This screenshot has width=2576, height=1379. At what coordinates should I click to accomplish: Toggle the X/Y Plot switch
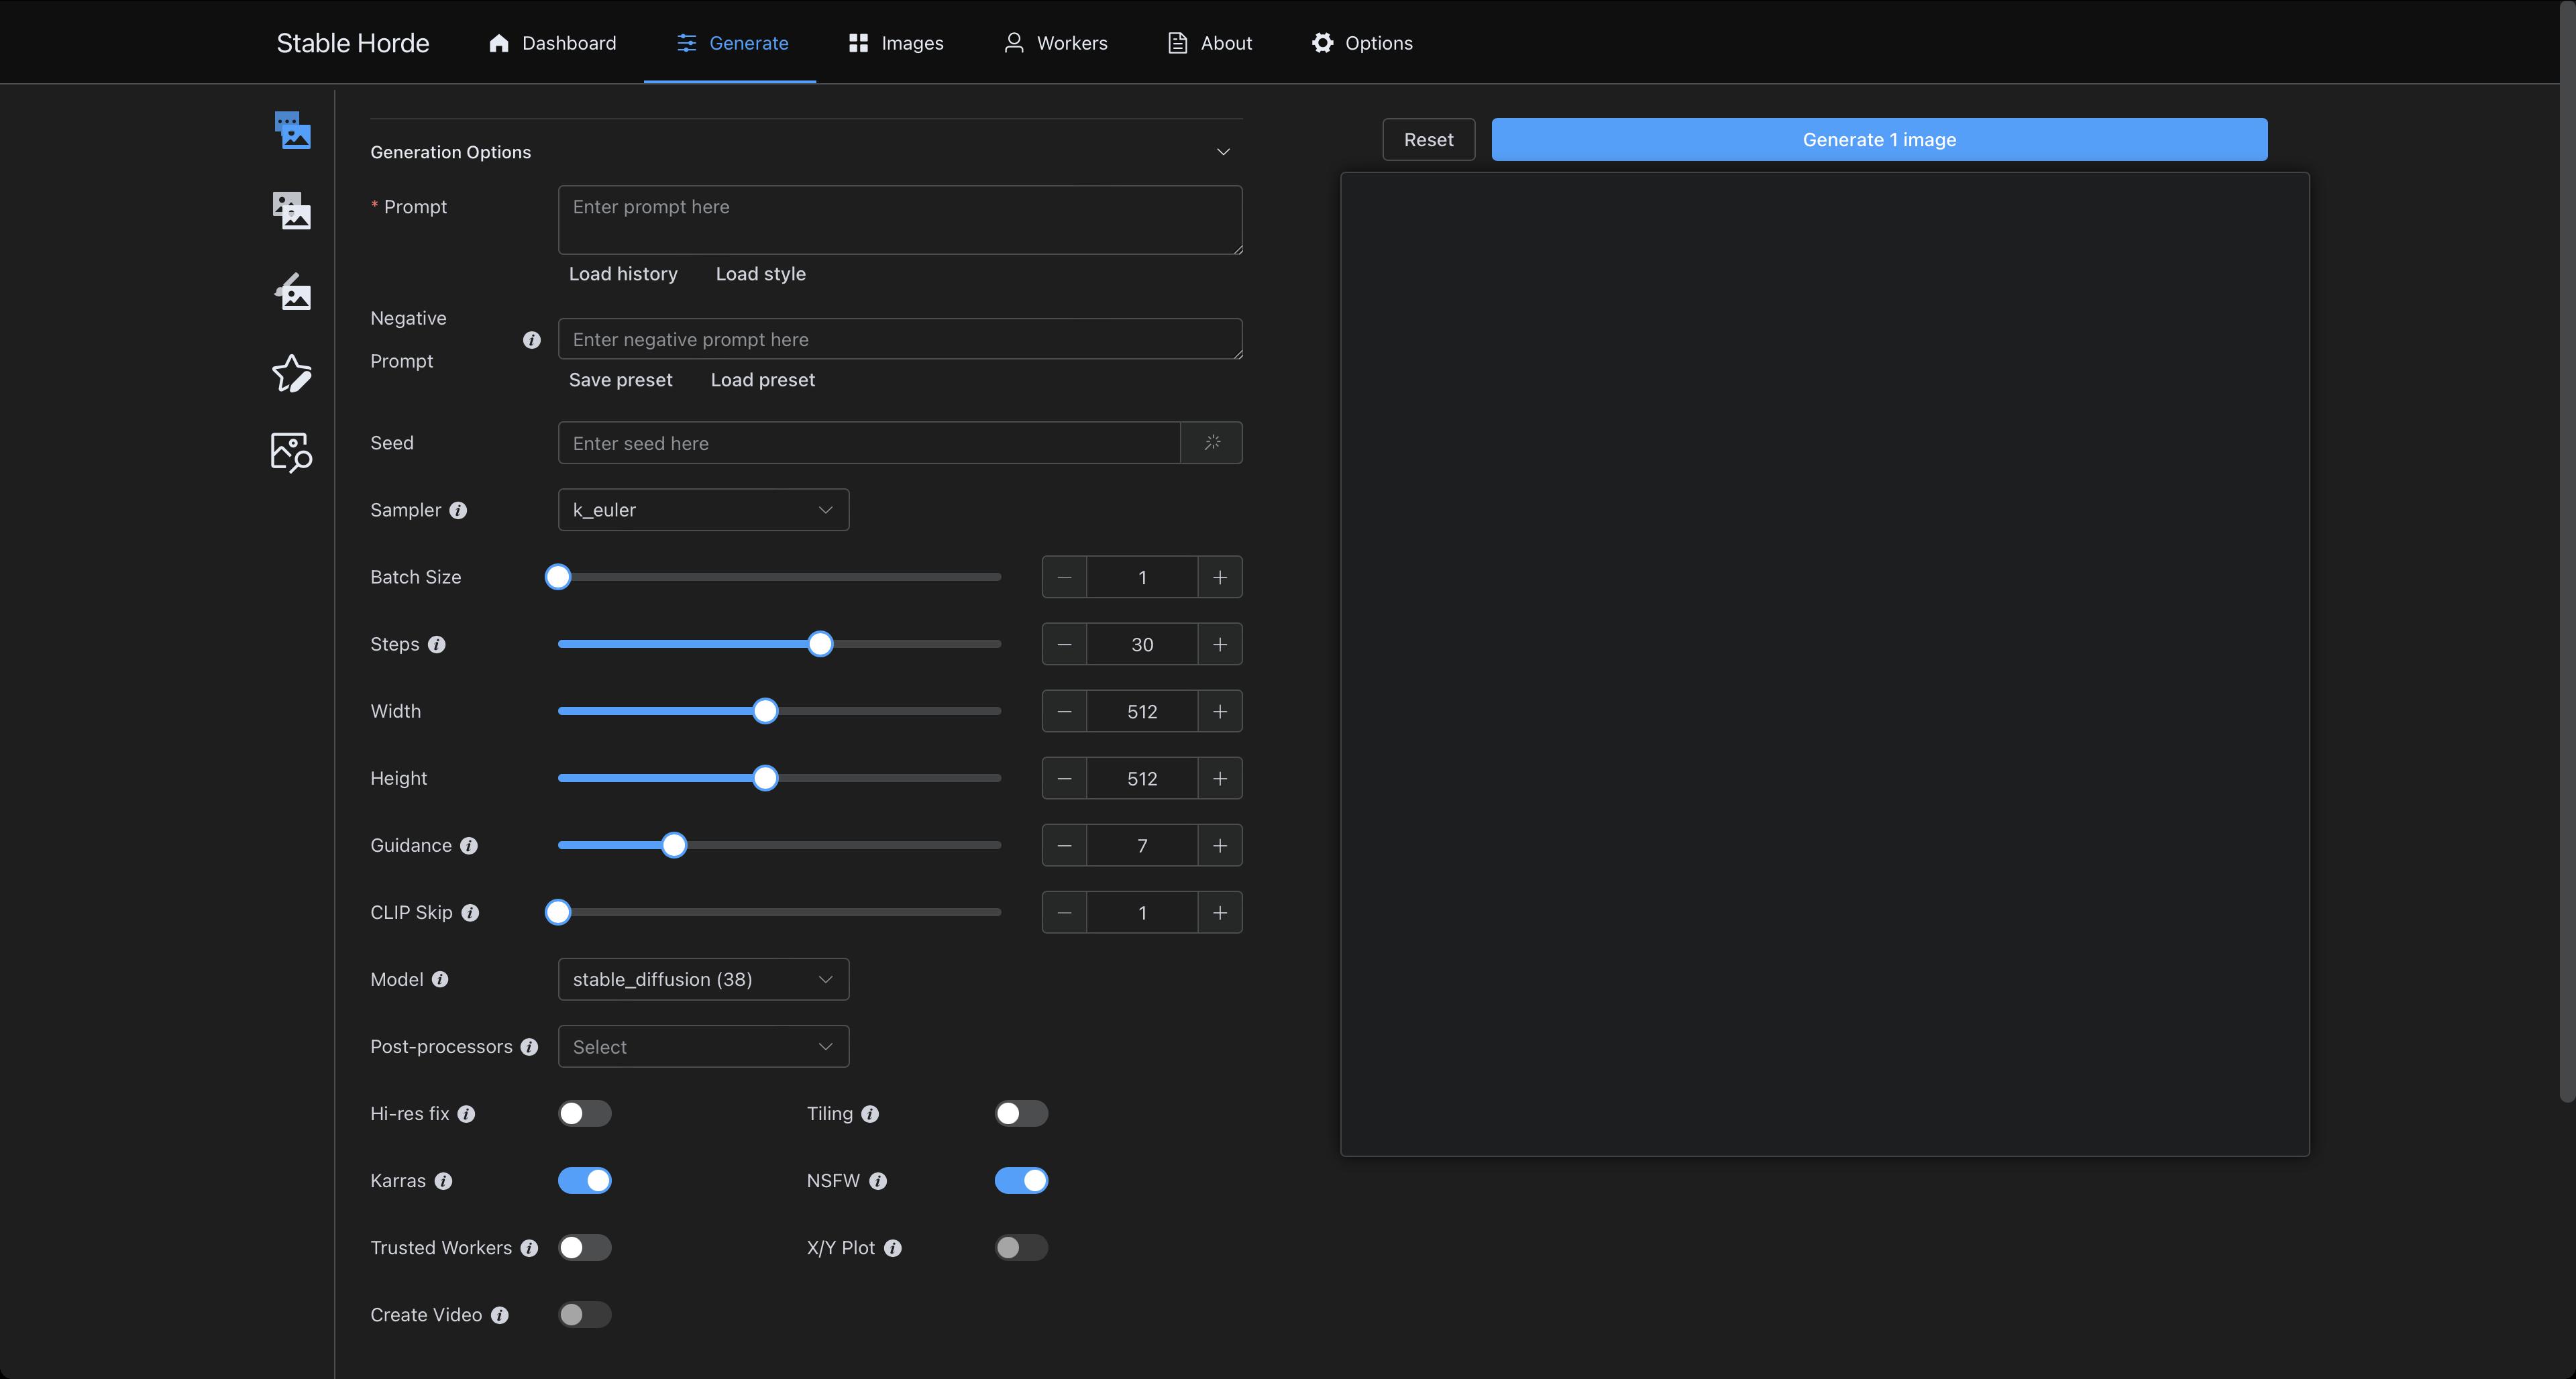coord(1021,1248)
